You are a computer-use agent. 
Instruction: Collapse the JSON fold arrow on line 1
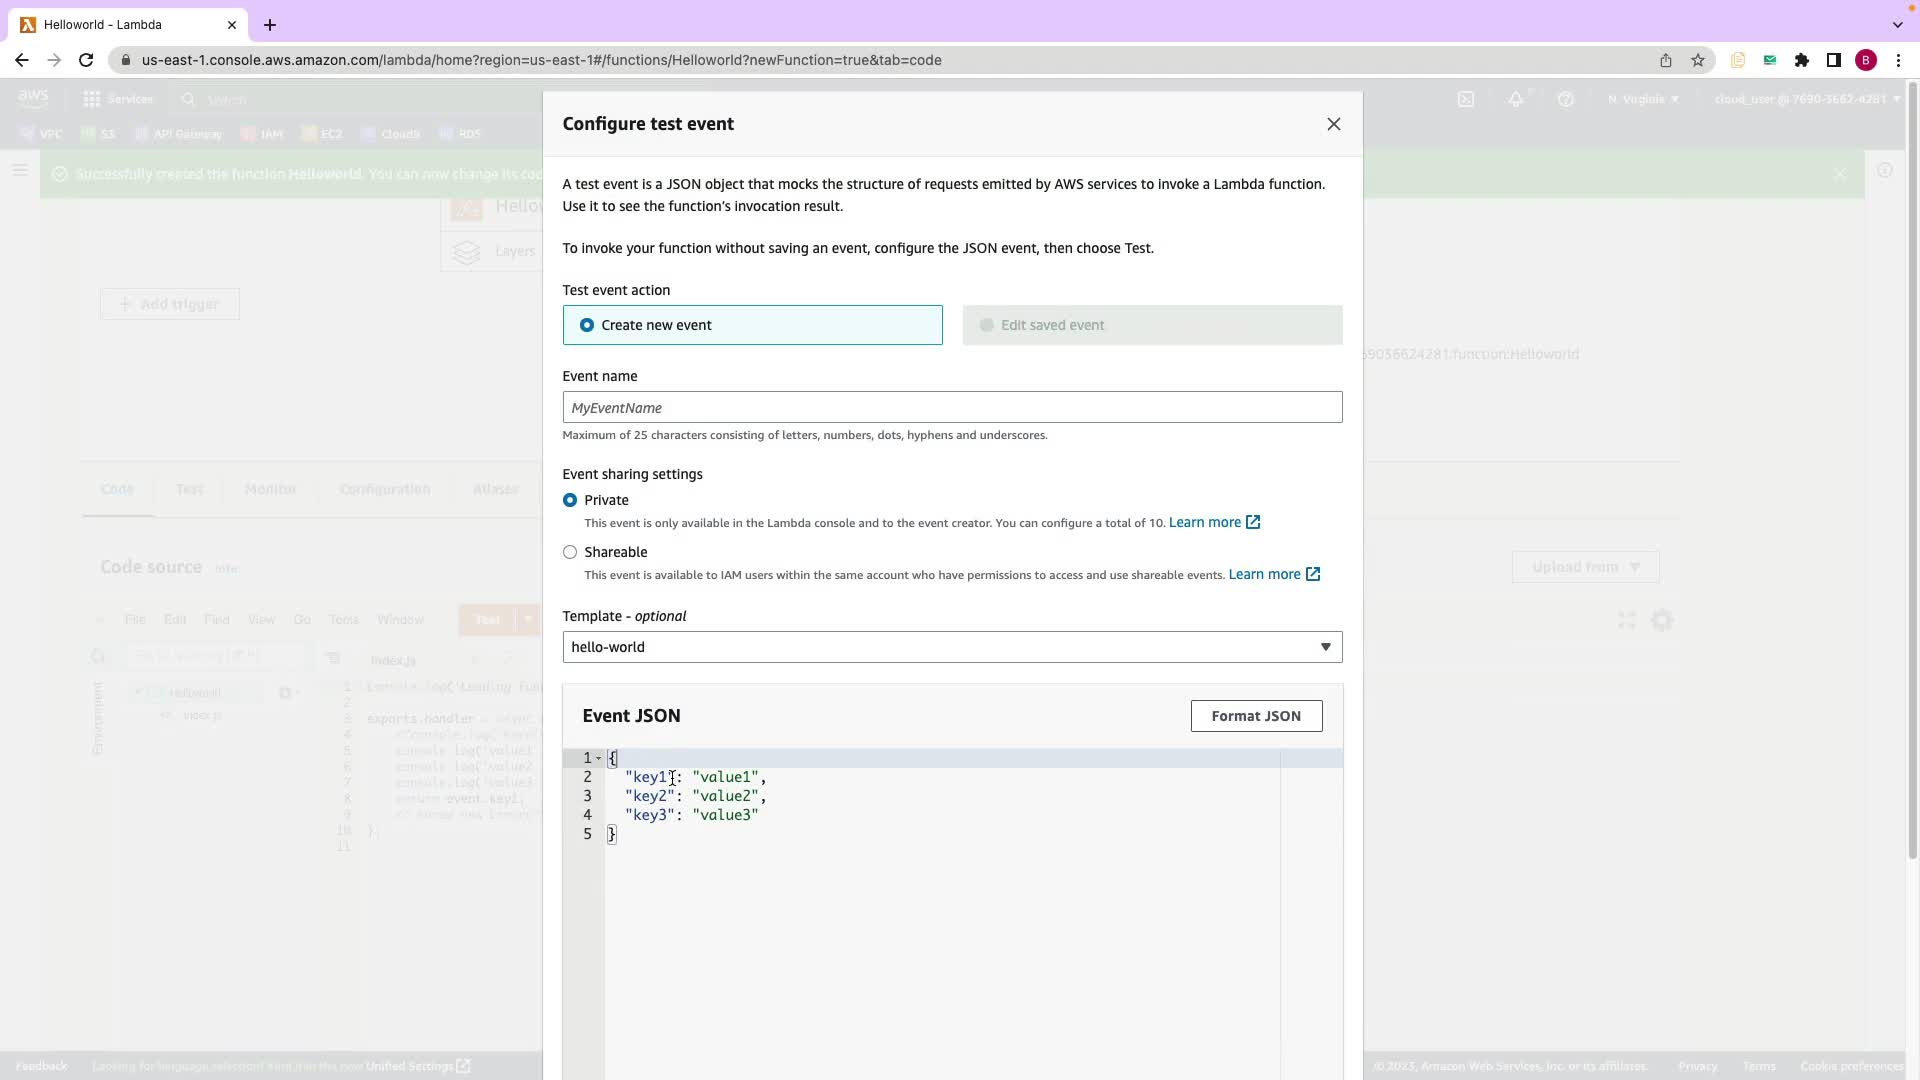pyautogui.click(x=599, y=758)
